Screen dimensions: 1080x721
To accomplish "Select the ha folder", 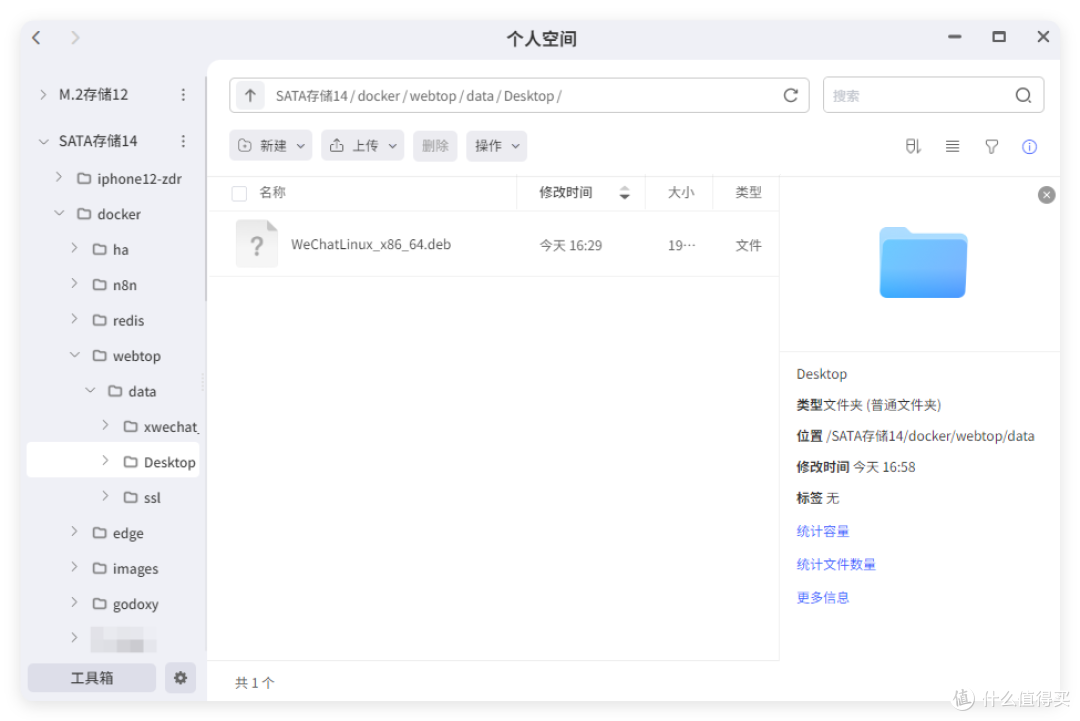I will tap(111, 249).
